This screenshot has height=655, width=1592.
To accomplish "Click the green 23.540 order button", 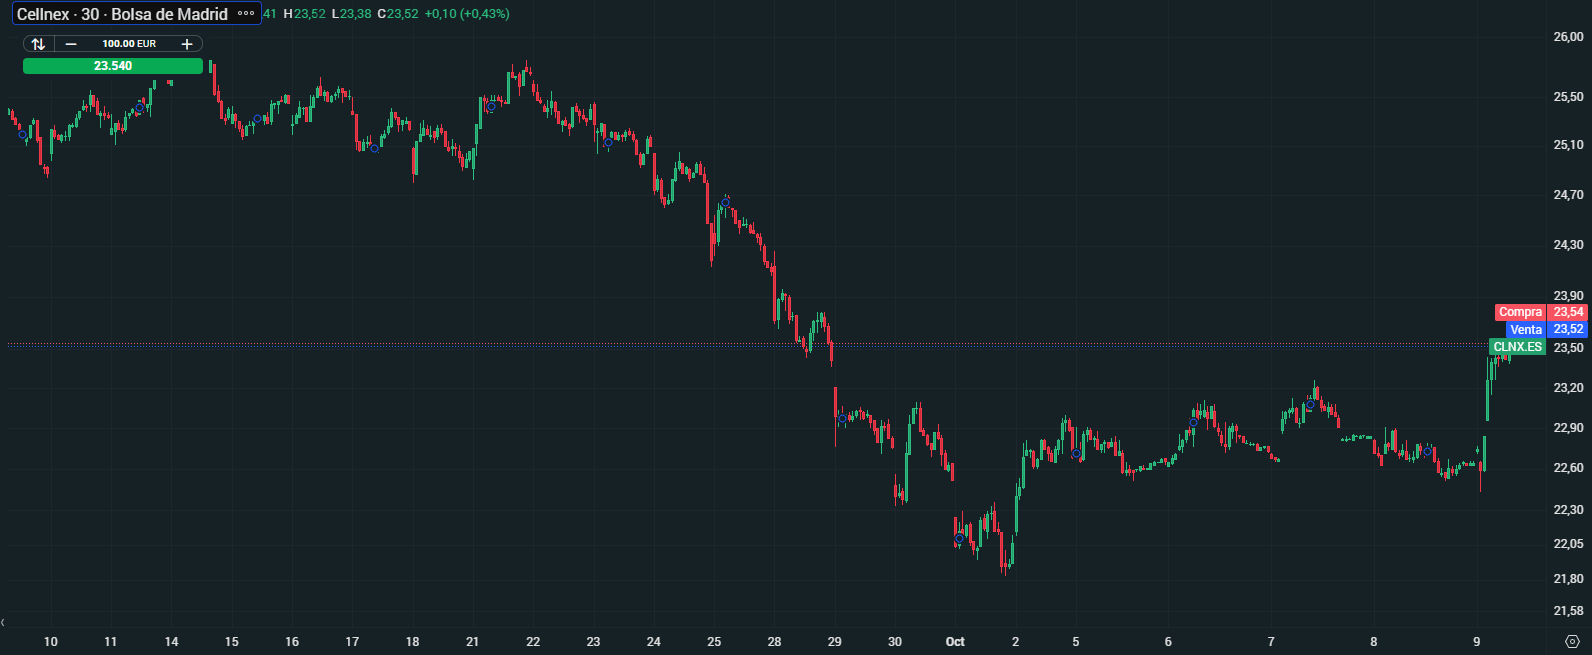I will coord(113,66).
